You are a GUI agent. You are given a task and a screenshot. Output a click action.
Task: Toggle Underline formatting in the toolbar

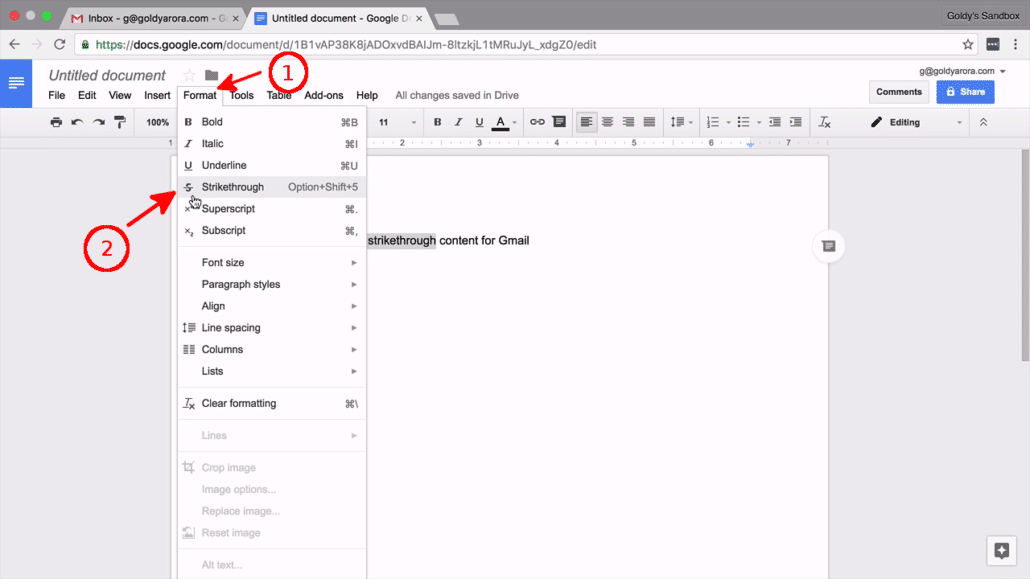click(x=478, y=121)
